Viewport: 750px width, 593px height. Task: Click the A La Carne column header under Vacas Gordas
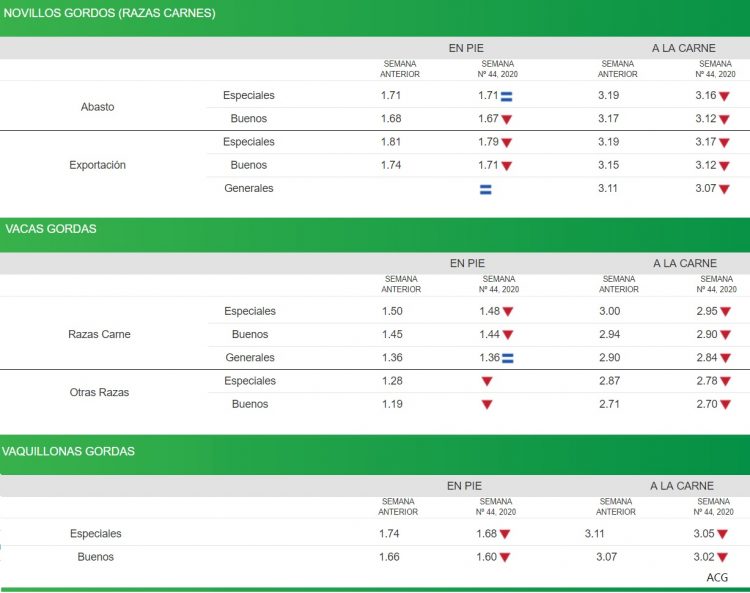[x=685, y=264]
